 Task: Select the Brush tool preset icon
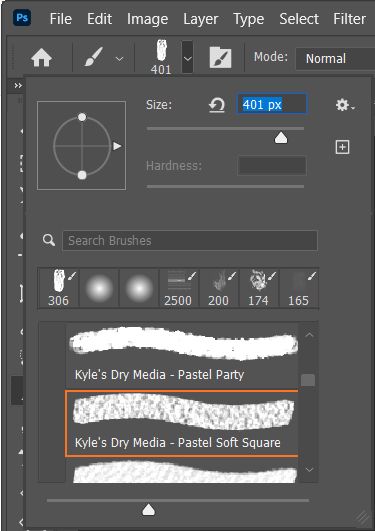pyautogui.click(x=93, y=57)
